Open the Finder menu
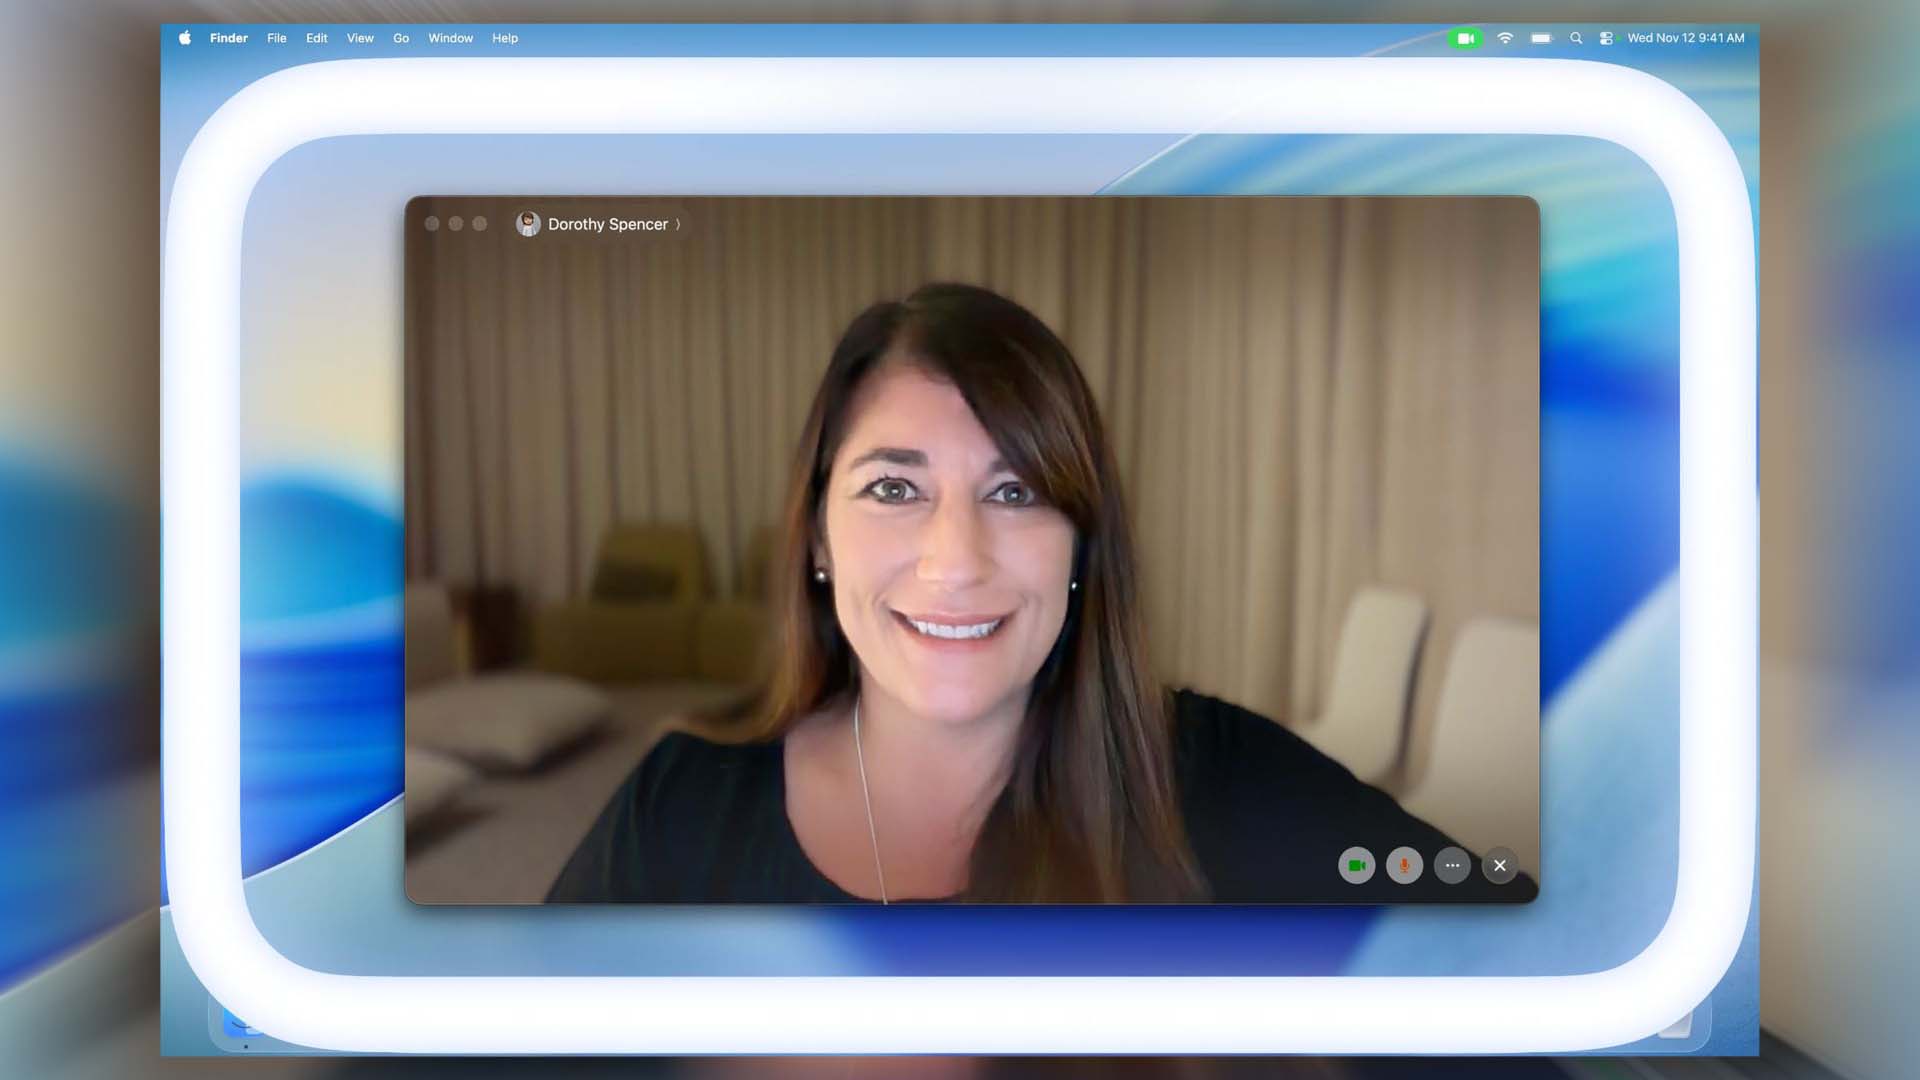The height and width of the screenshot is (1080, 1920). click(228, 38)
